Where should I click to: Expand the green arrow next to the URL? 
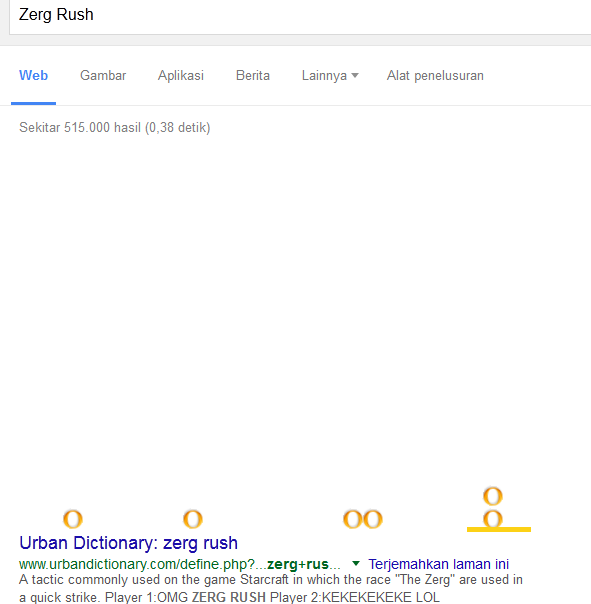(356, 564)
